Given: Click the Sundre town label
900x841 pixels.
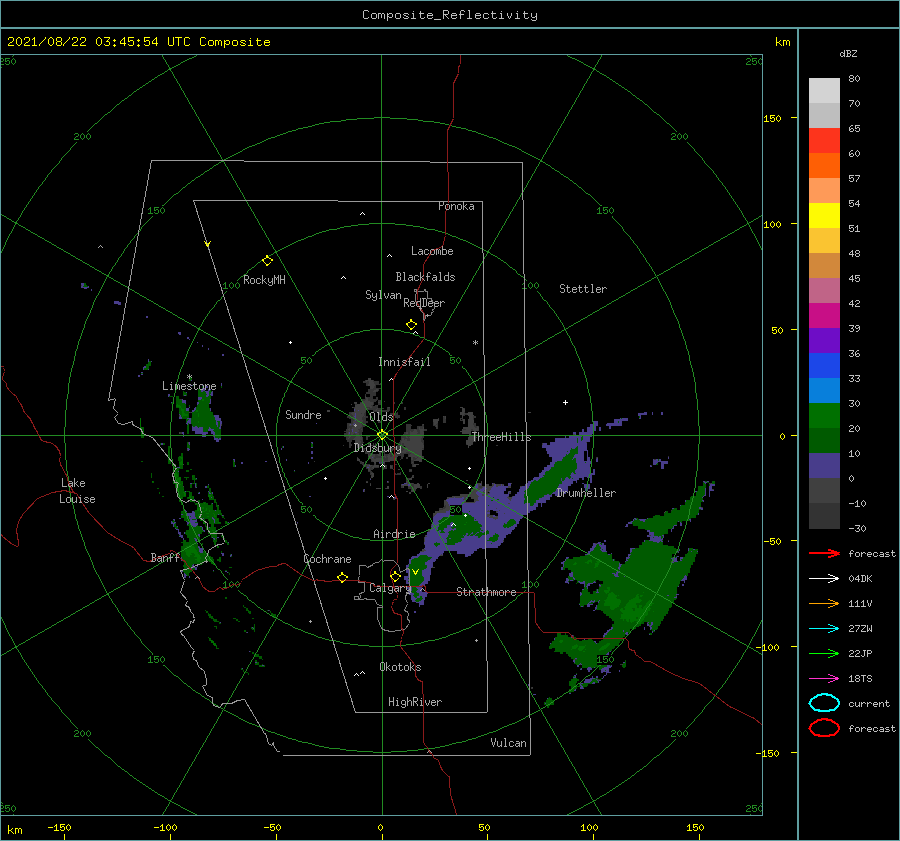Looking at the screenshot, I should 303,414.
